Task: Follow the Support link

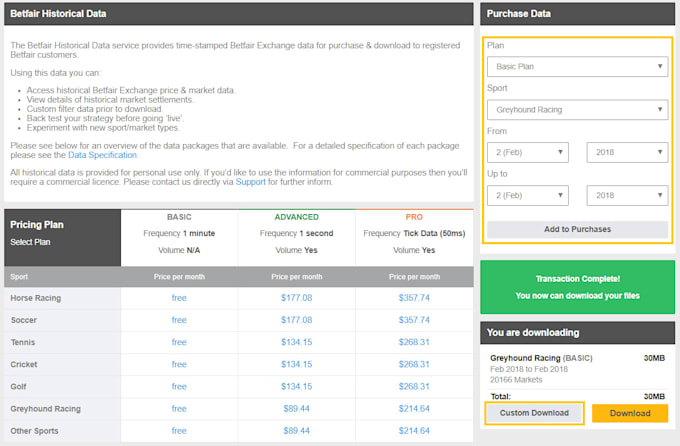Action: pos(250,182)
